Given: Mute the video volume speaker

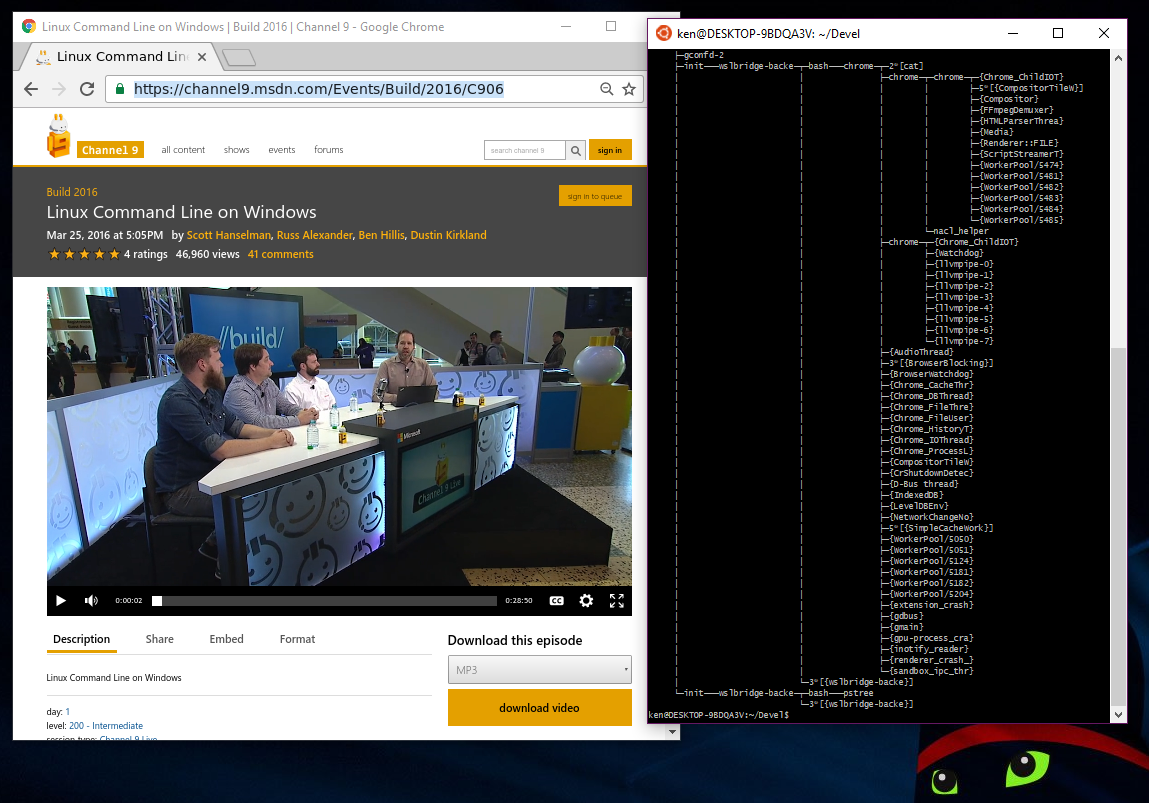Looking at the screenshot, I should tap(91, 601).
